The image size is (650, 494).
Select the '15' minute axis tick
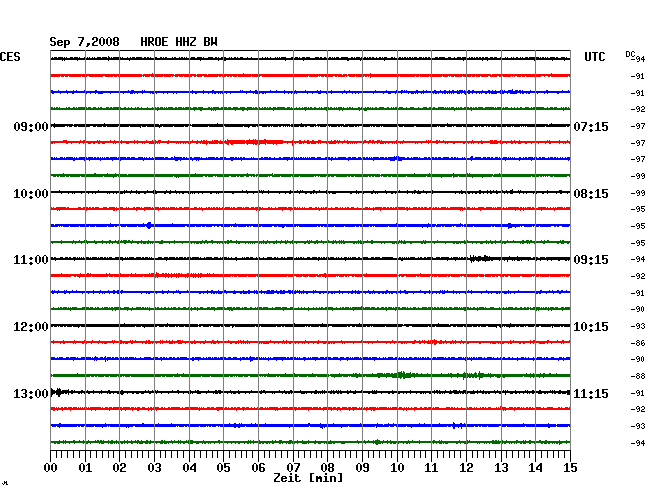[x=570, y=467]
